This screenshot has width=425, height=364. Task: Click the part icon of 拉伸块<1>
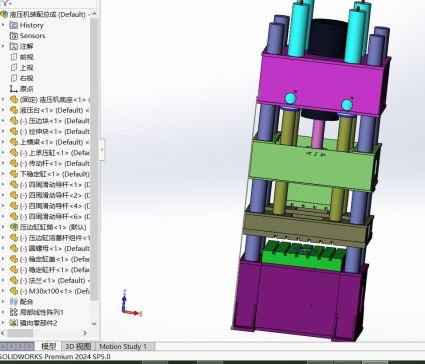[x=14, y=131]
